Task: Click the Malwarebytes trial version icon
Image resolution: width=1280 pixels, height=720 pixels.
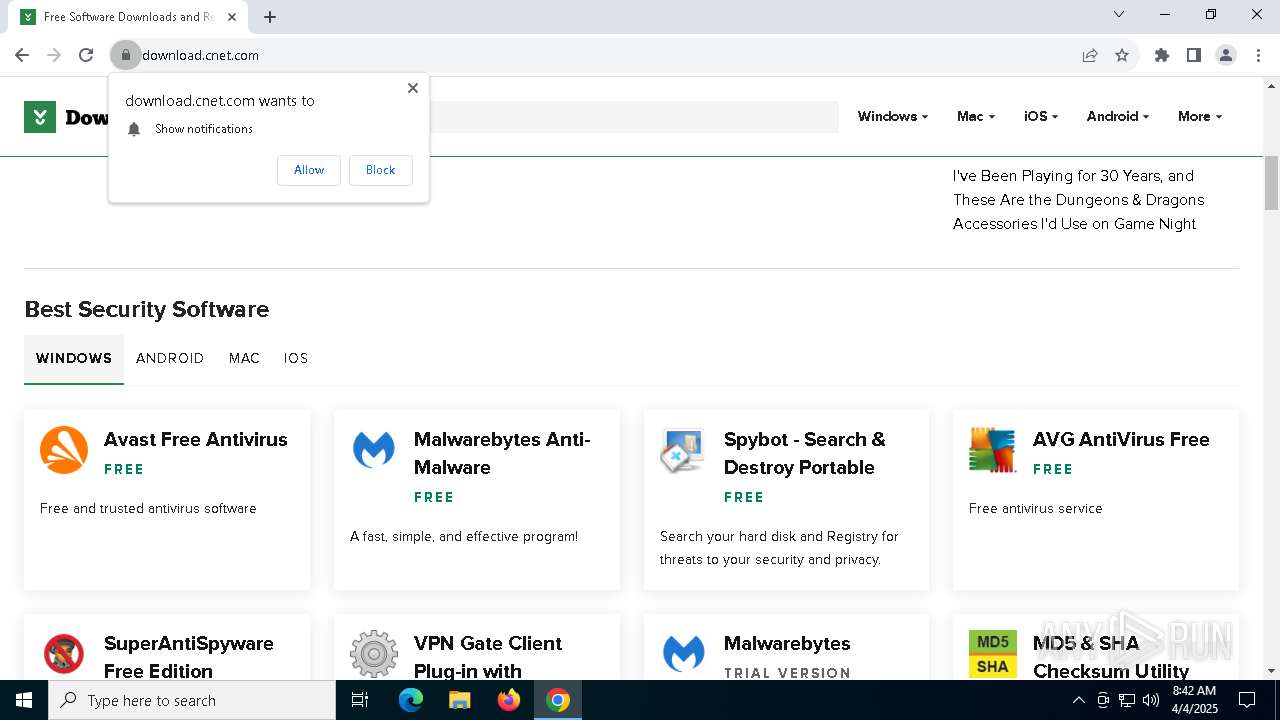Action: (684, 654)
